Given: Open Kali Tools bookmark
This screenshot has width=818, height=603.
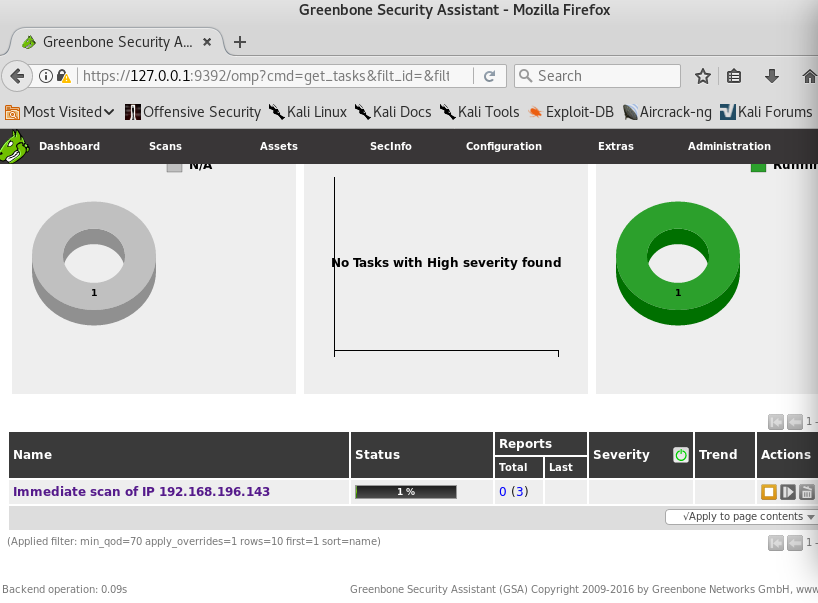Looking at the screenshot, I should (479, 112).
